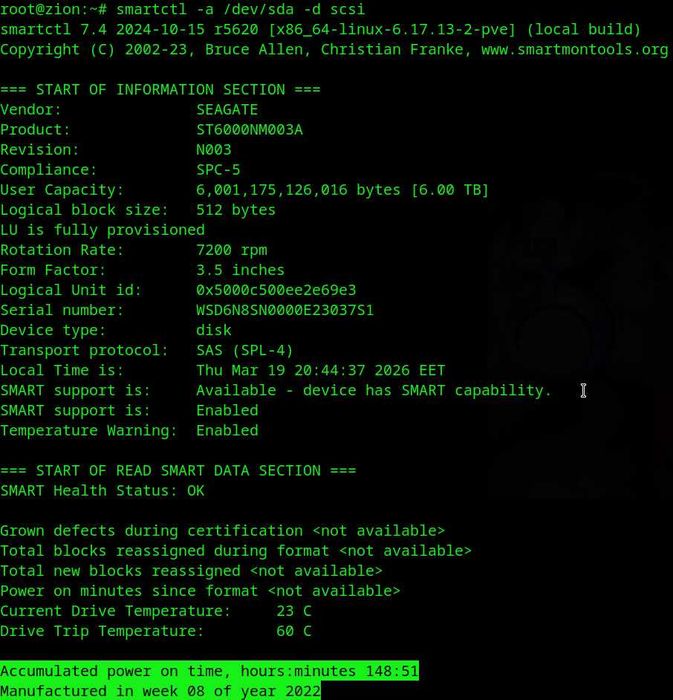Click the serial number WSD6N8SN0000E23037S1
The image size is (673, 700).
coord(285,310)
